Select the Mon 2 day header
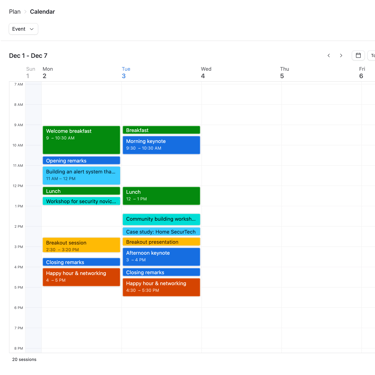 48,72
